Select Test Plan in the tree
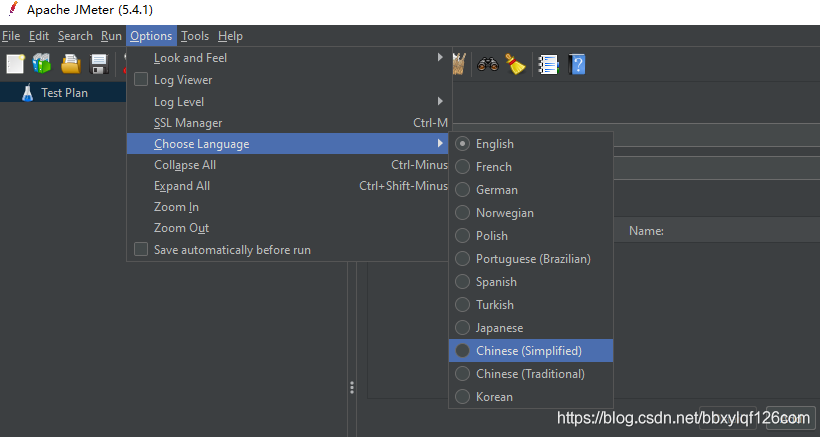The height and width of the screenshot is (437, 820). click(64, 93)
